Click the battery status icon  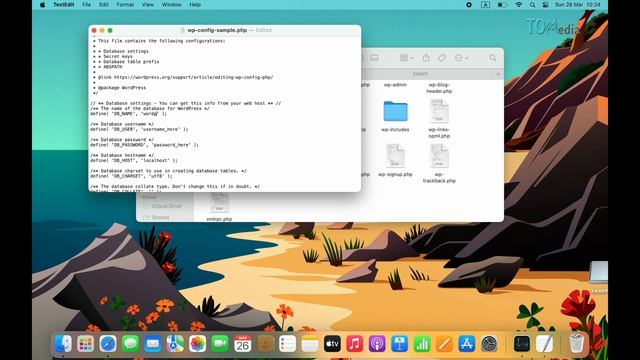tap(502, 4)
